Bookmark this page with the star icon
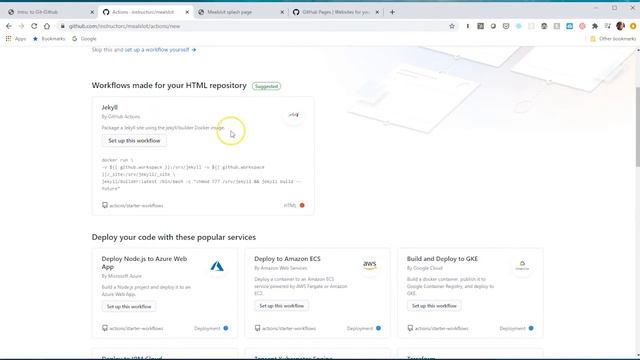The width and height of the screenshot is (640, 360). tap(452, 26)
